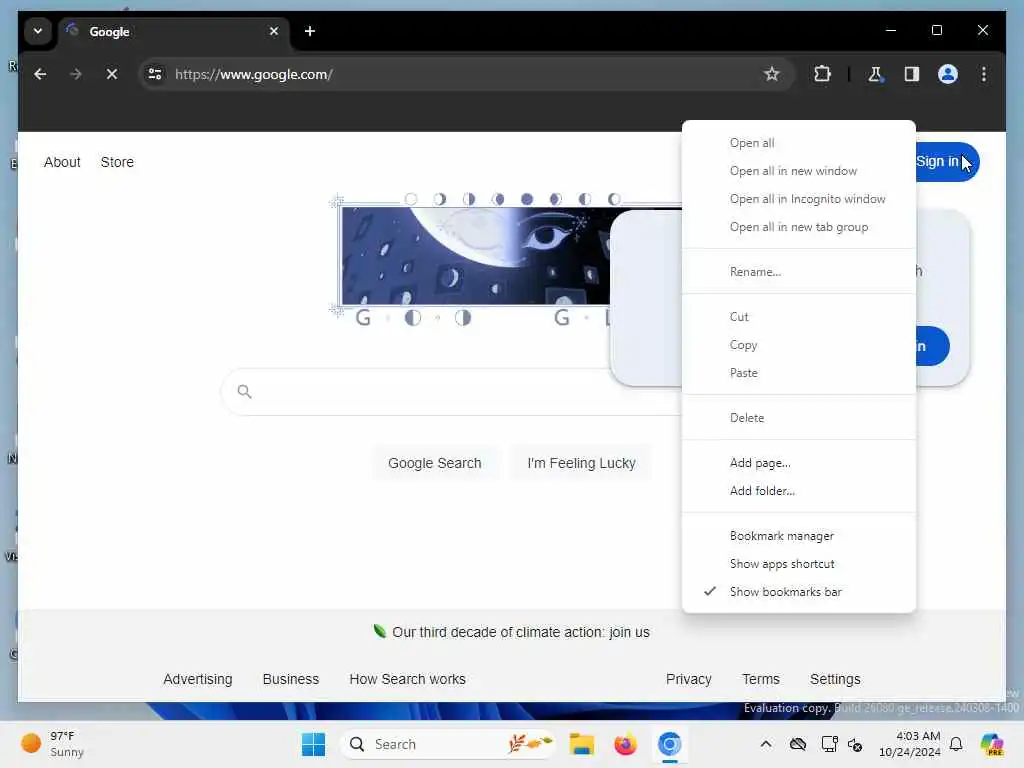The width and height of the screenshot is (1024, 768).
Task: Open the Copilot preview icon
Action: 992,744
